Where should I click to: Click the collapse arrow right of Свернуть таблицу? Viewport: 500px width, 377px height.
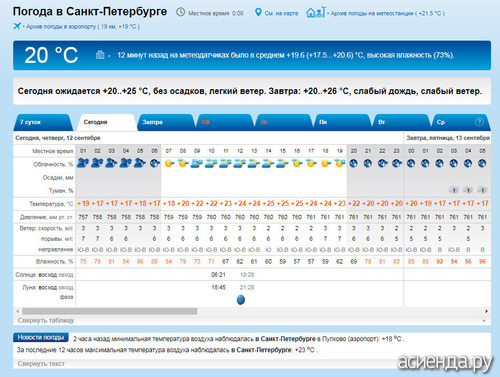(x=484, y=321)
